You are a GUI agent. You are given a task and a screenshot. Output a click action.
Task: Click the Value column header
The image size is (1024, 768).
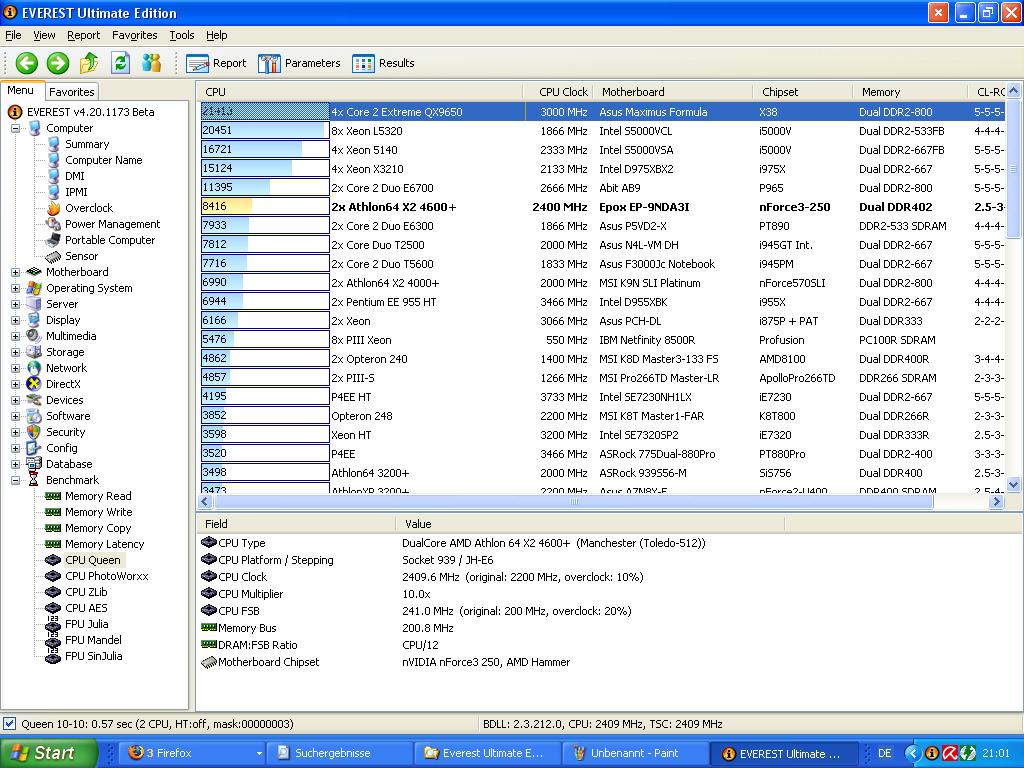(590, 524)
